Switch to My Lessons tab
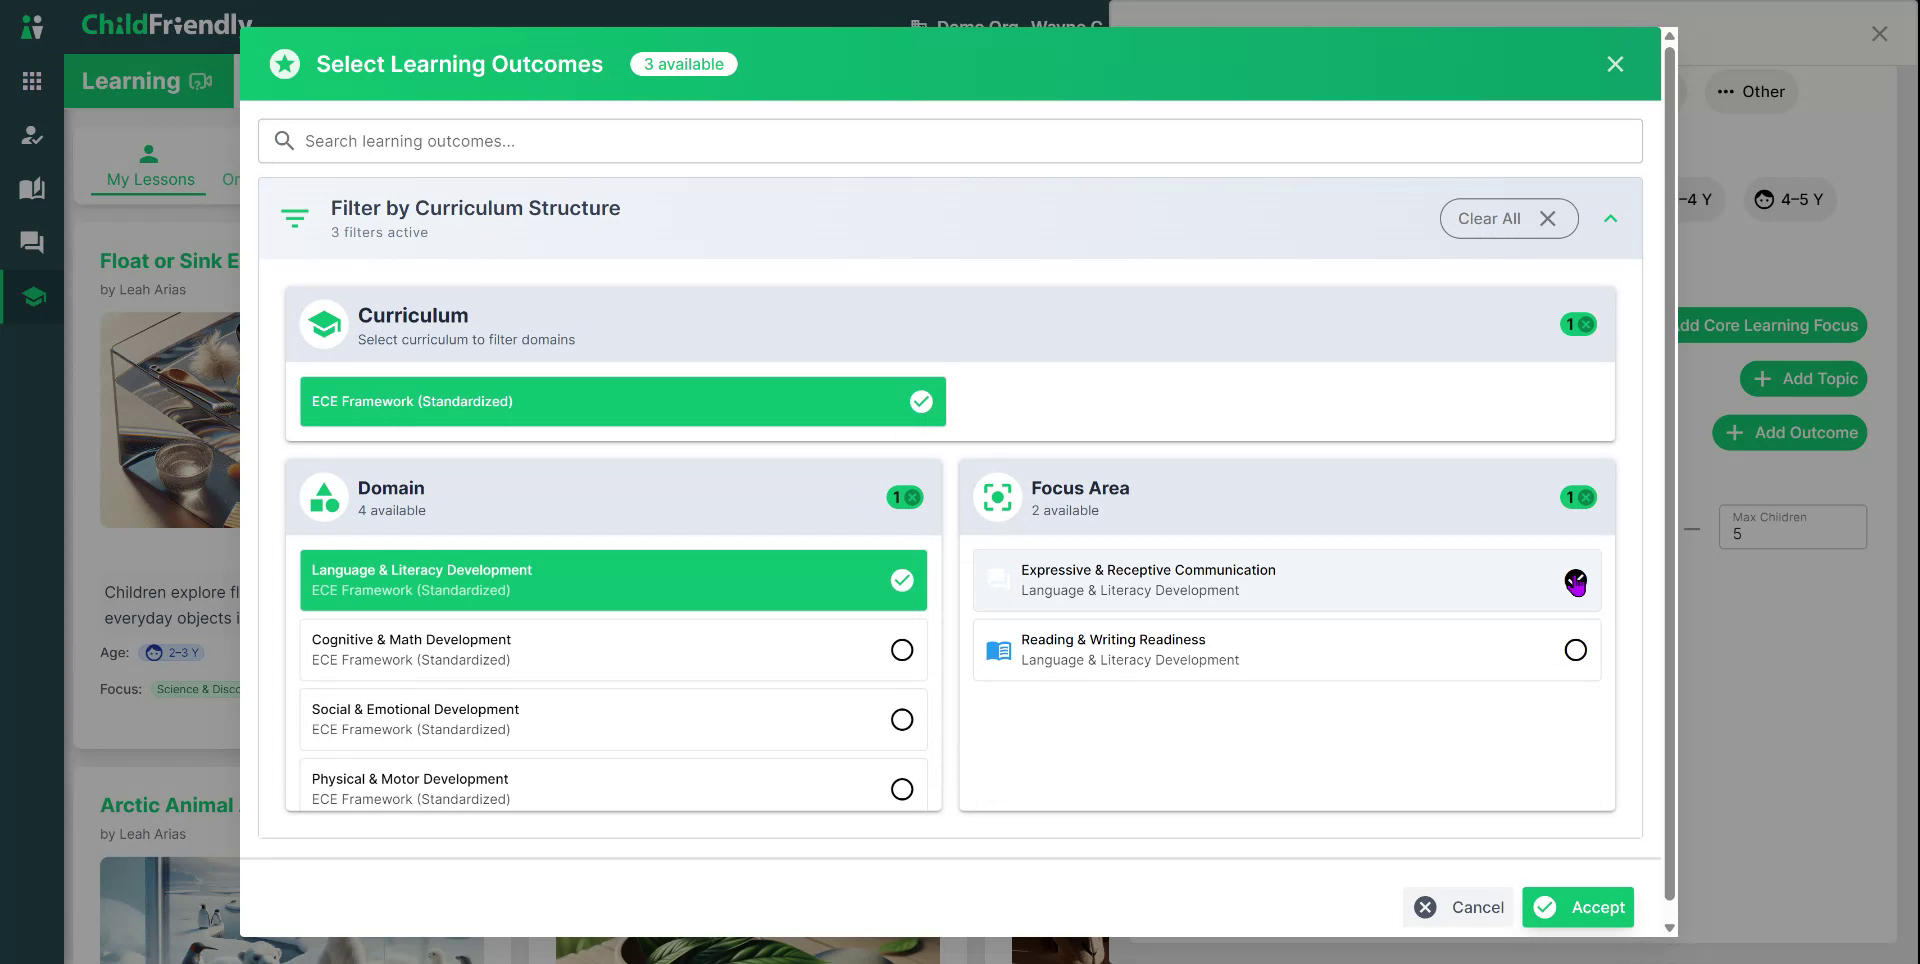This screenshot has width=1920, height=964. [x=150, y=167]
